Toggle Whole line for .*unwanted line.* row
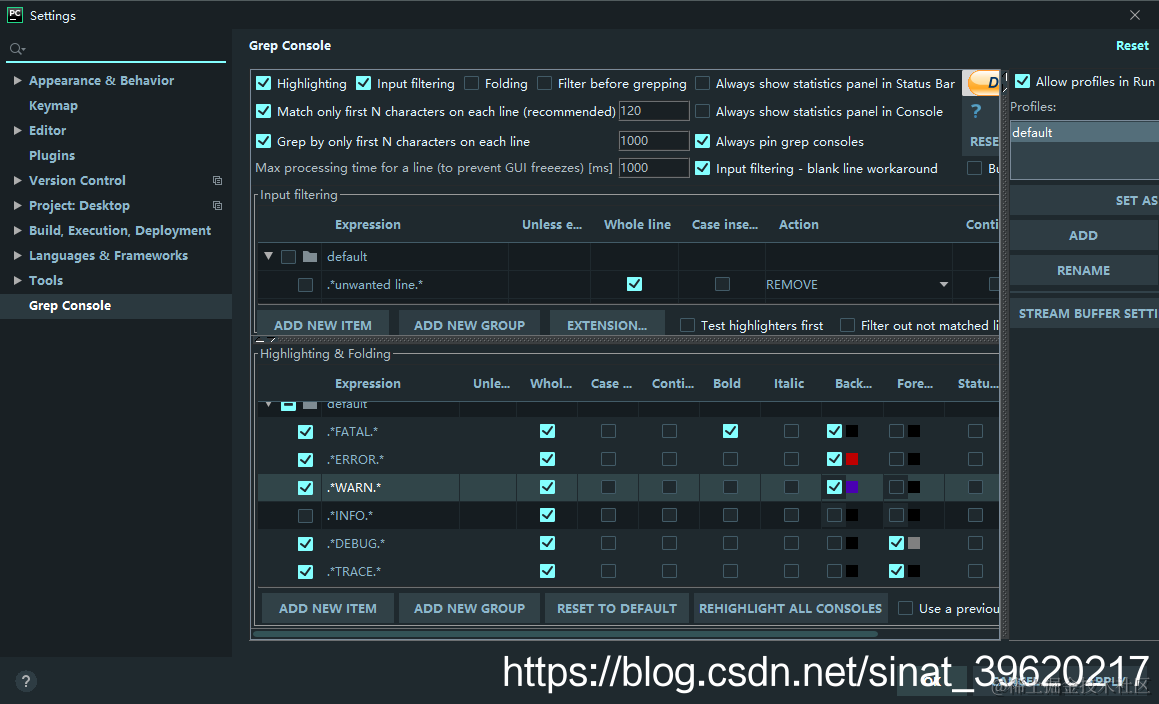Viewport: 1159px width, 704px height. 634,284
